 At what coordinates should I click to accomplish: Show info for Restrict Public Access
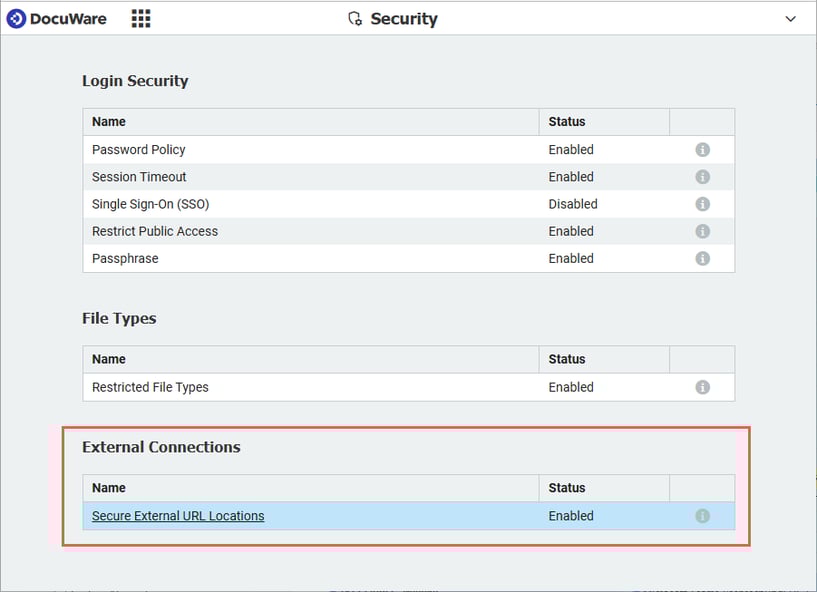click(702, 231)
